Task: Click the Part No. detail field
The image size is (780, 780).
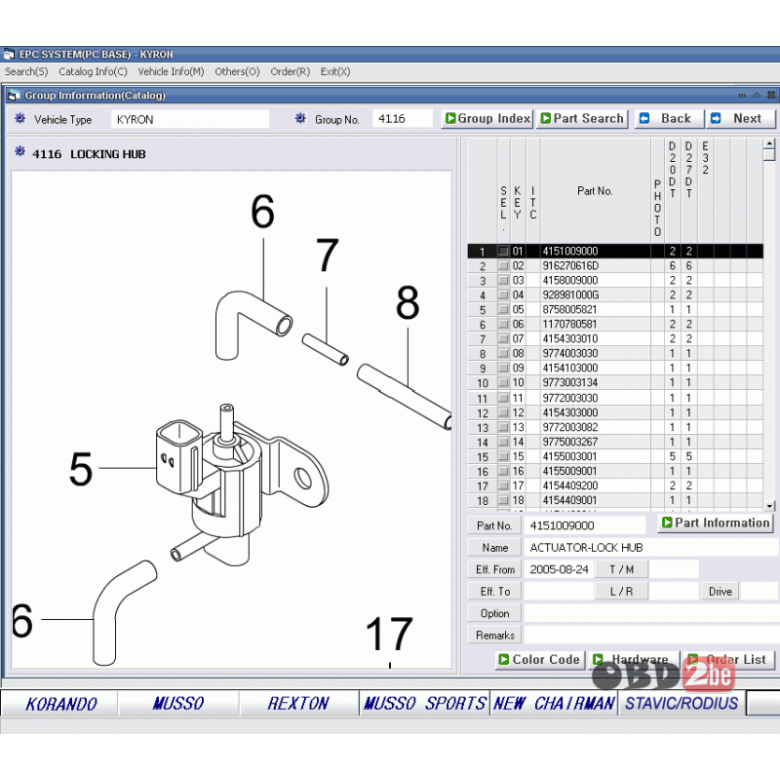Action: click(585, 526)
